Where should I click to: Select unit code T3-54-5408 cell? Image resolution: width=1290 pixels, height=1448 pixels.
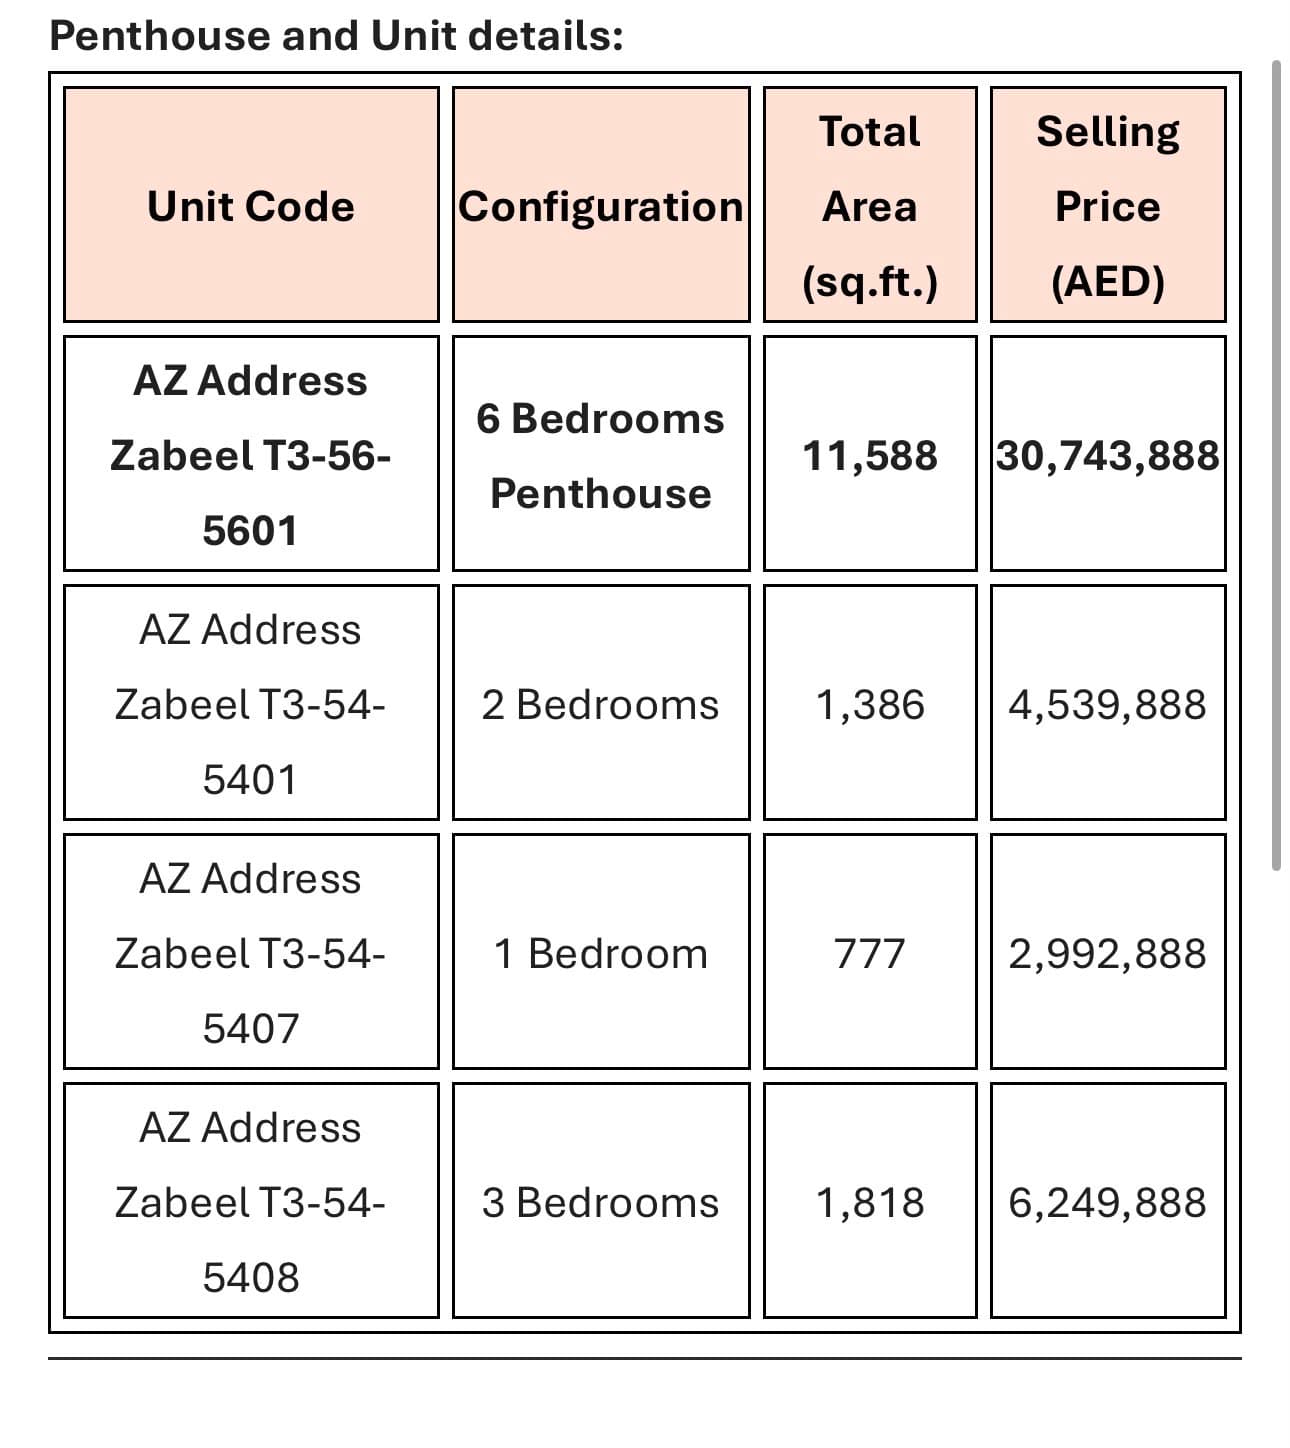pos(251,1200)
